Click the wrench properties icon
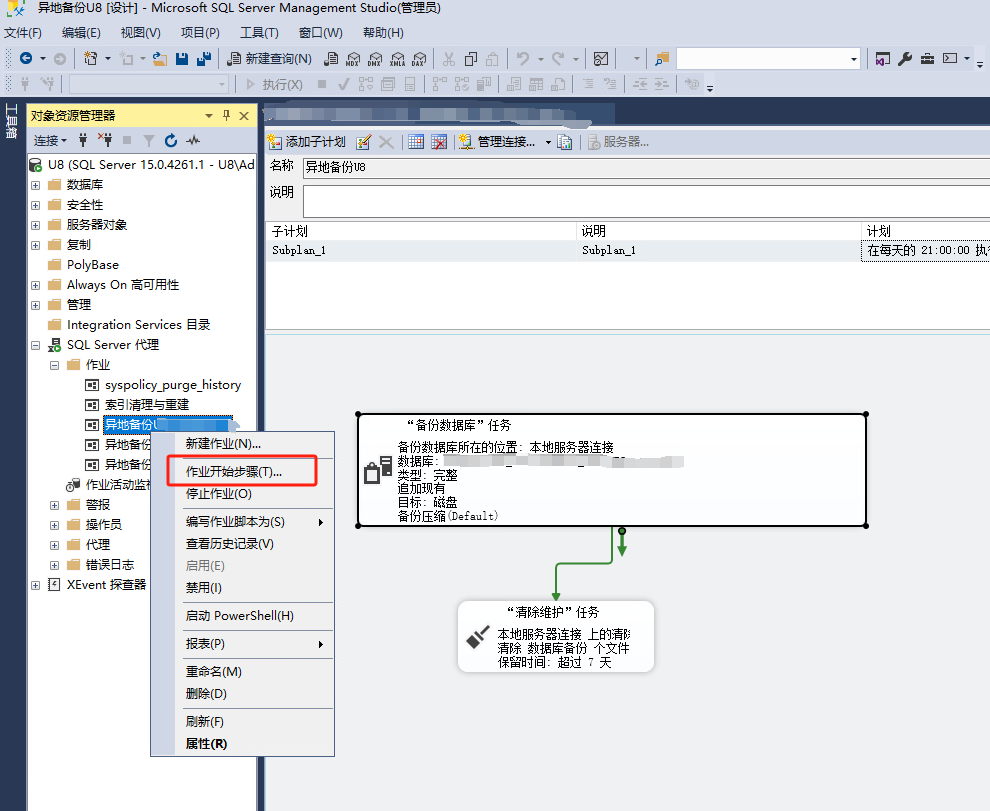The height and width of the screenshot is (811, 990). click(x=905, y=59)
